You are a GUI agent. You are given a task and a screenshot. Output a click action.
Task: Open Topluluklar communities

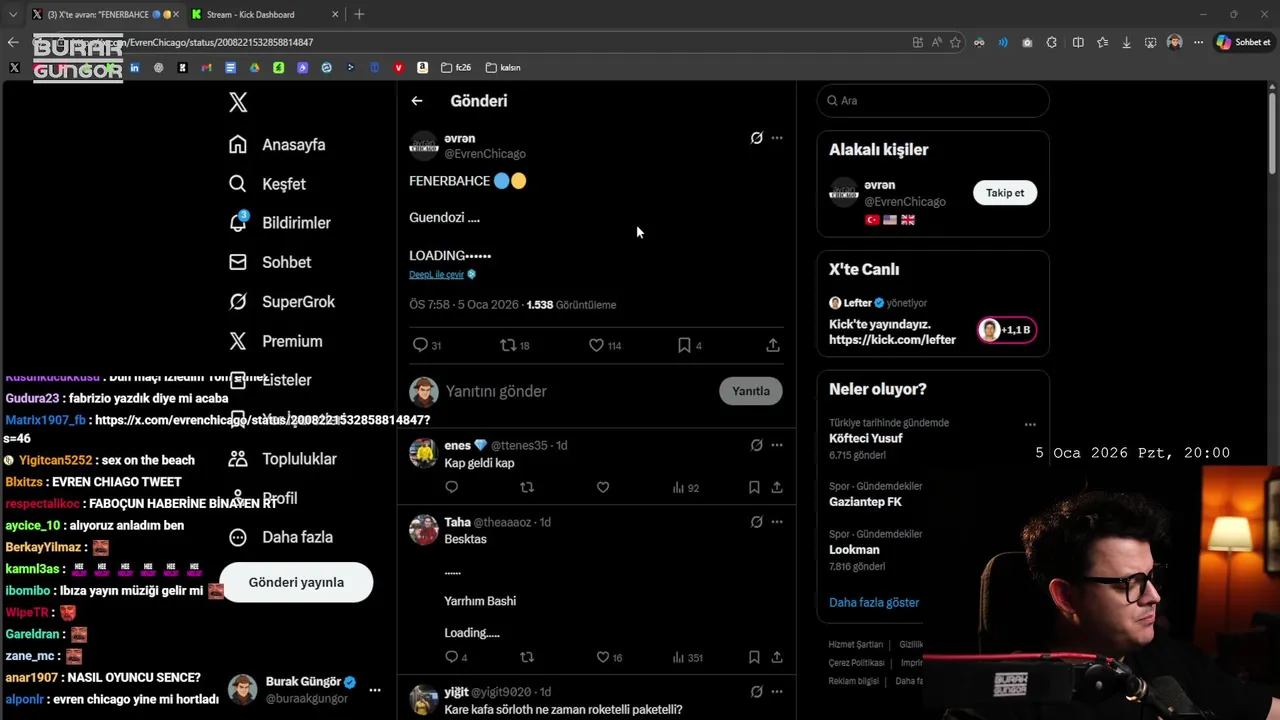pyautogui.click(x=282, y=459)
